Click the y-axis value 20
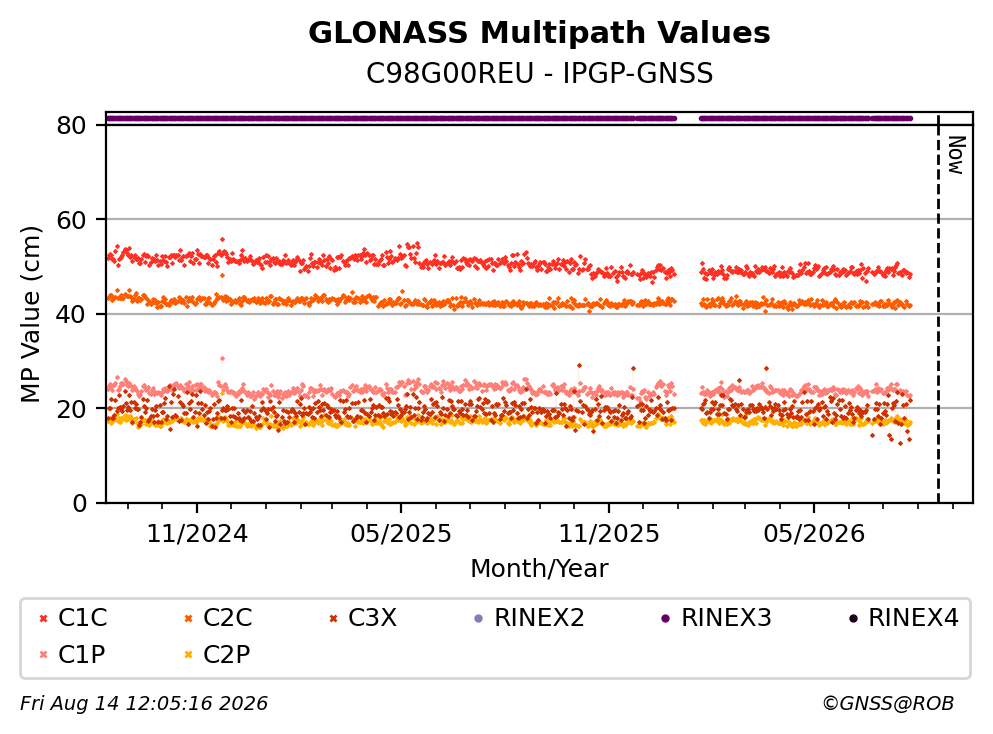This screenshot has width=993, height=734. point(72,408)
